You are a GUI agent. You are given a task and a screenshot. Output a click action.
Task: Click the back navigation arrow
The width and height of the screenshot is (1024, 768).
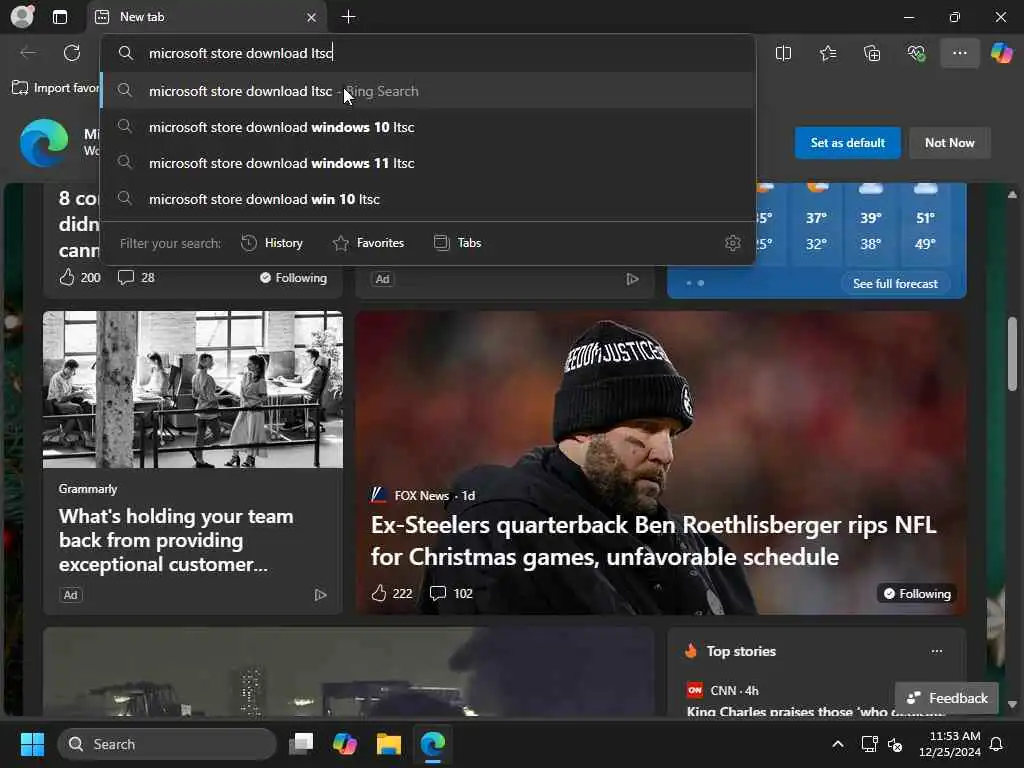28,53
